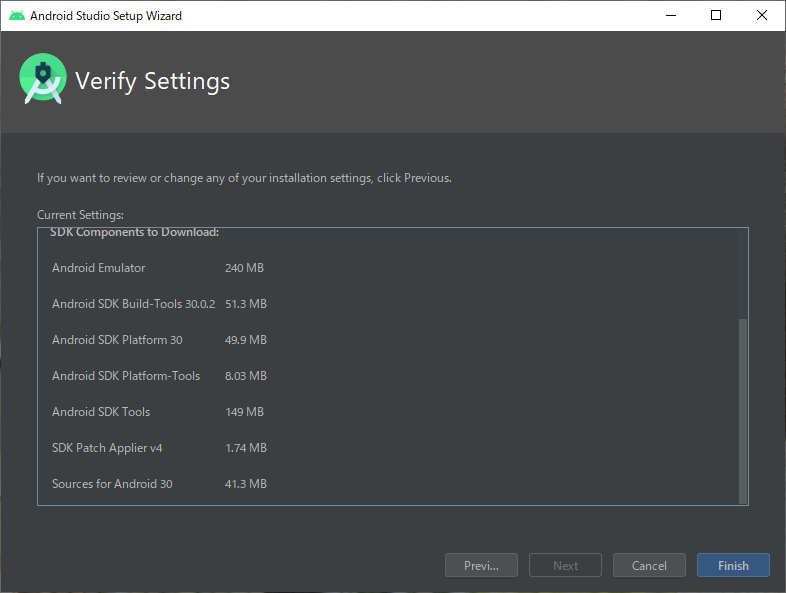
Task: Select Android SDK Platform 30 entry
Action: point(117,340)
